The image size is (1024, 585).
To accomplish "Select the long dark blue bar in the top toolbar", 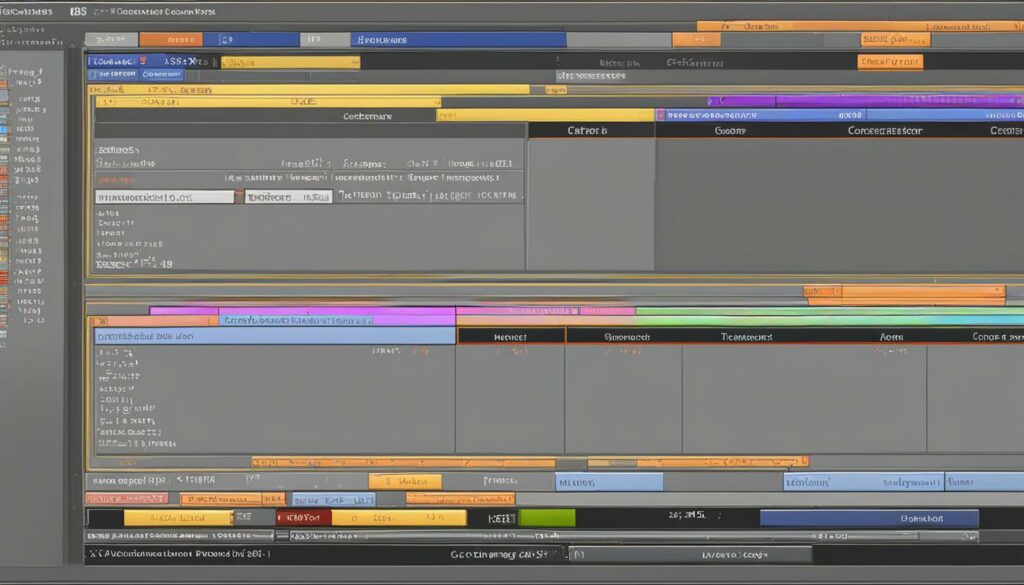I will 458,40.
